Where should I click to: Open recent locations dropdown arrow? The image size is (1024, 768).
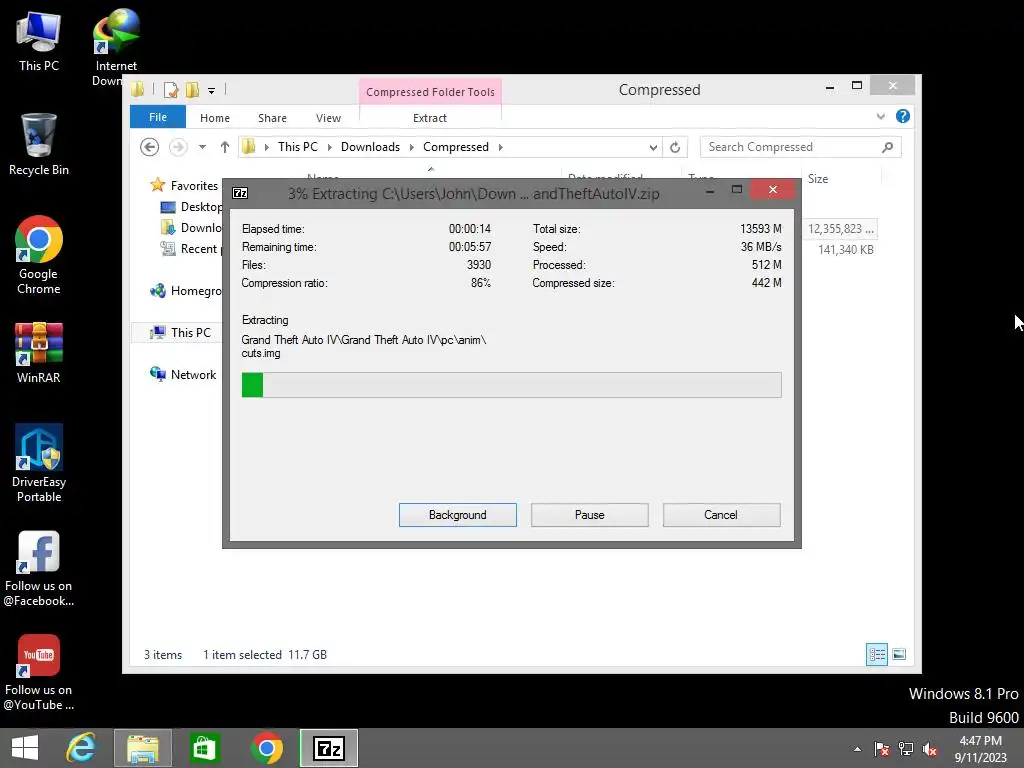202,147
